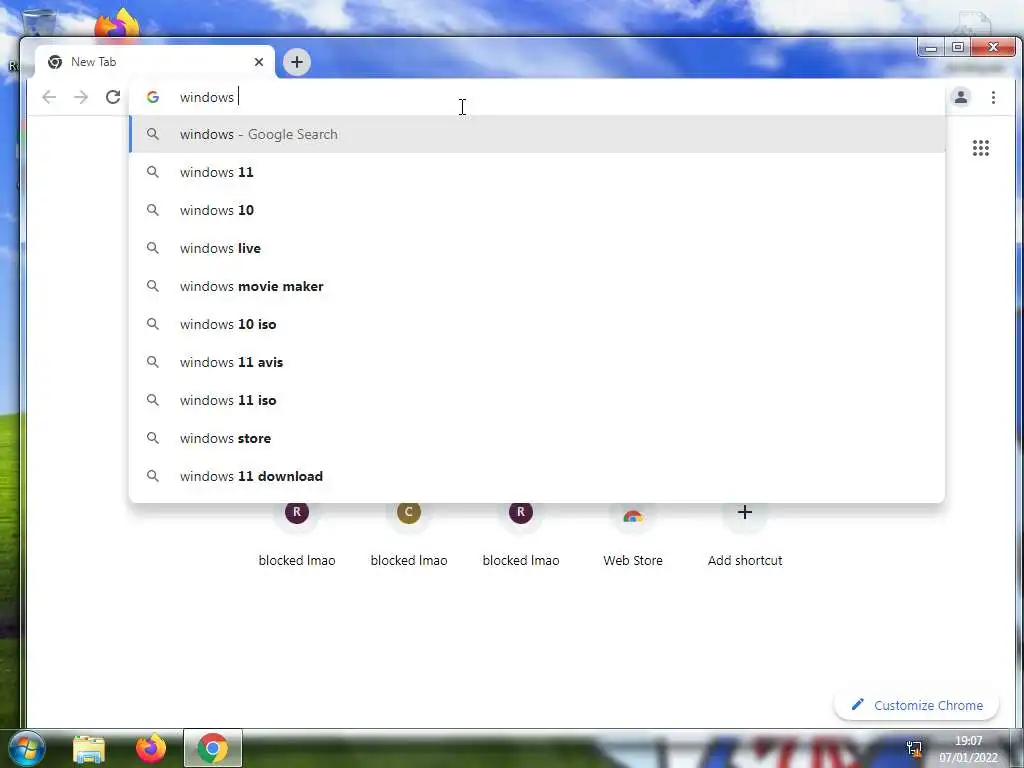The height and width of the screenshot is (768, 1024).
Task: Select the New Tab tab
Action: [x=155, y=62]
